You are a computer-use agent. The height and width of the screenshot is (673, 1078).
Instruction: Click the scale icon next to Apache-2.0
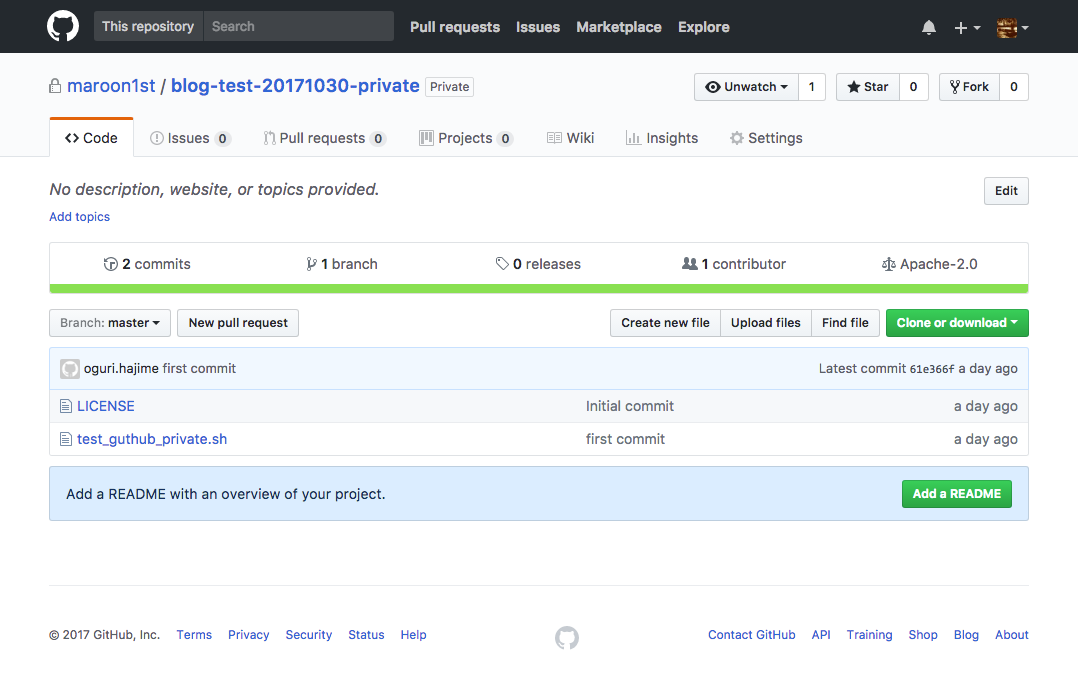pyautogui.click(x=889, y=263)
